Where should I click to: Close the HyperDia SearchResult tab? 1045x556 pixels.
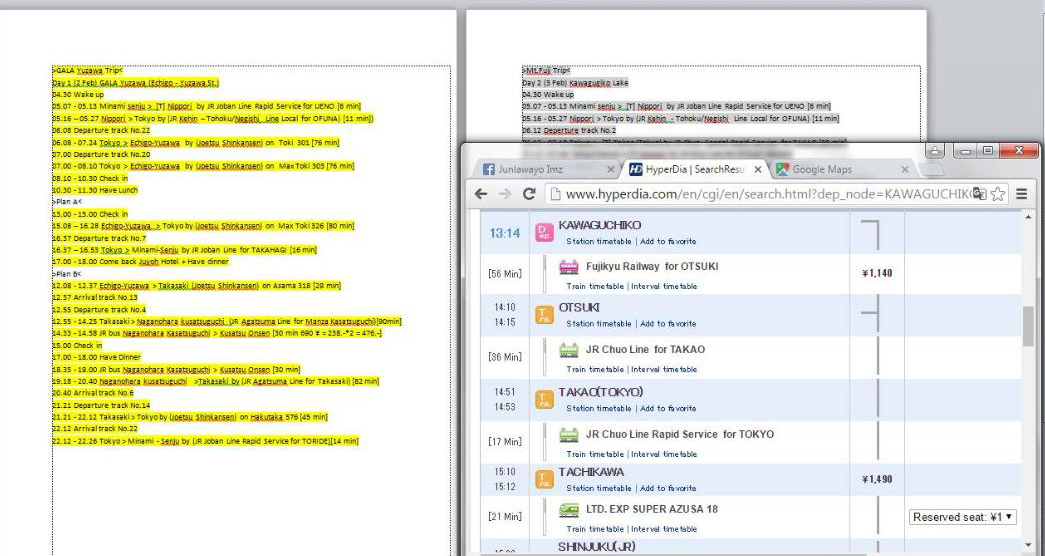[757, 170]
